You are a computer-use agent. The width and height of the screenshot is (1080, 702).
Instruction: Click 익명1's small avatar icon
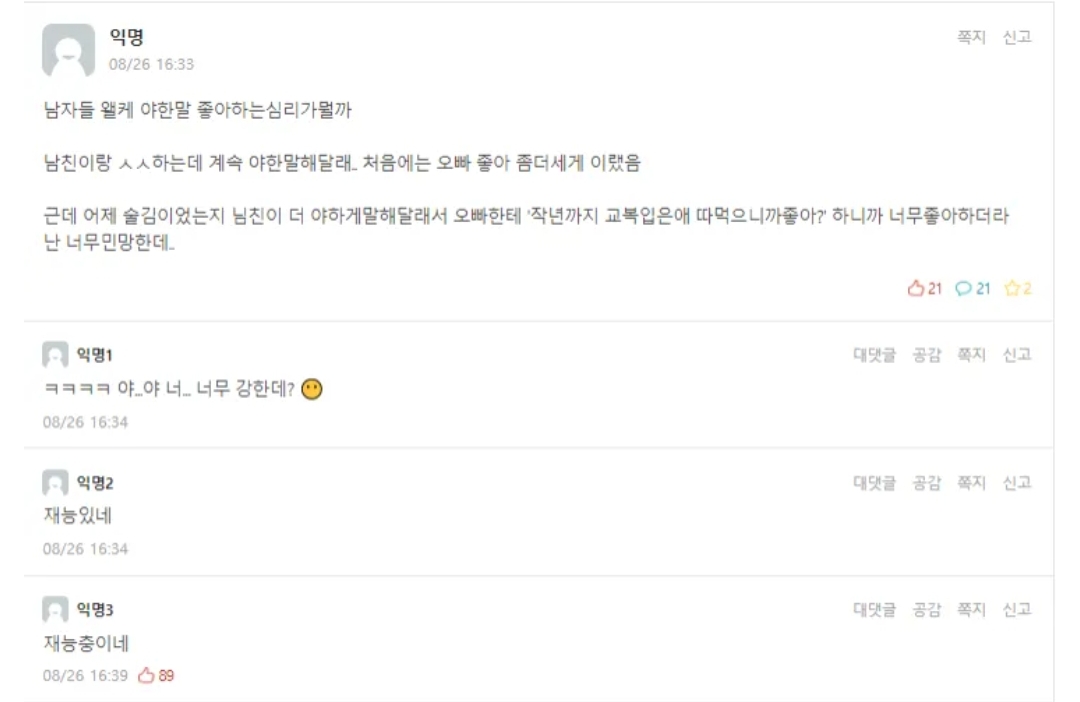pyautogui.click(x=54, y=355)
